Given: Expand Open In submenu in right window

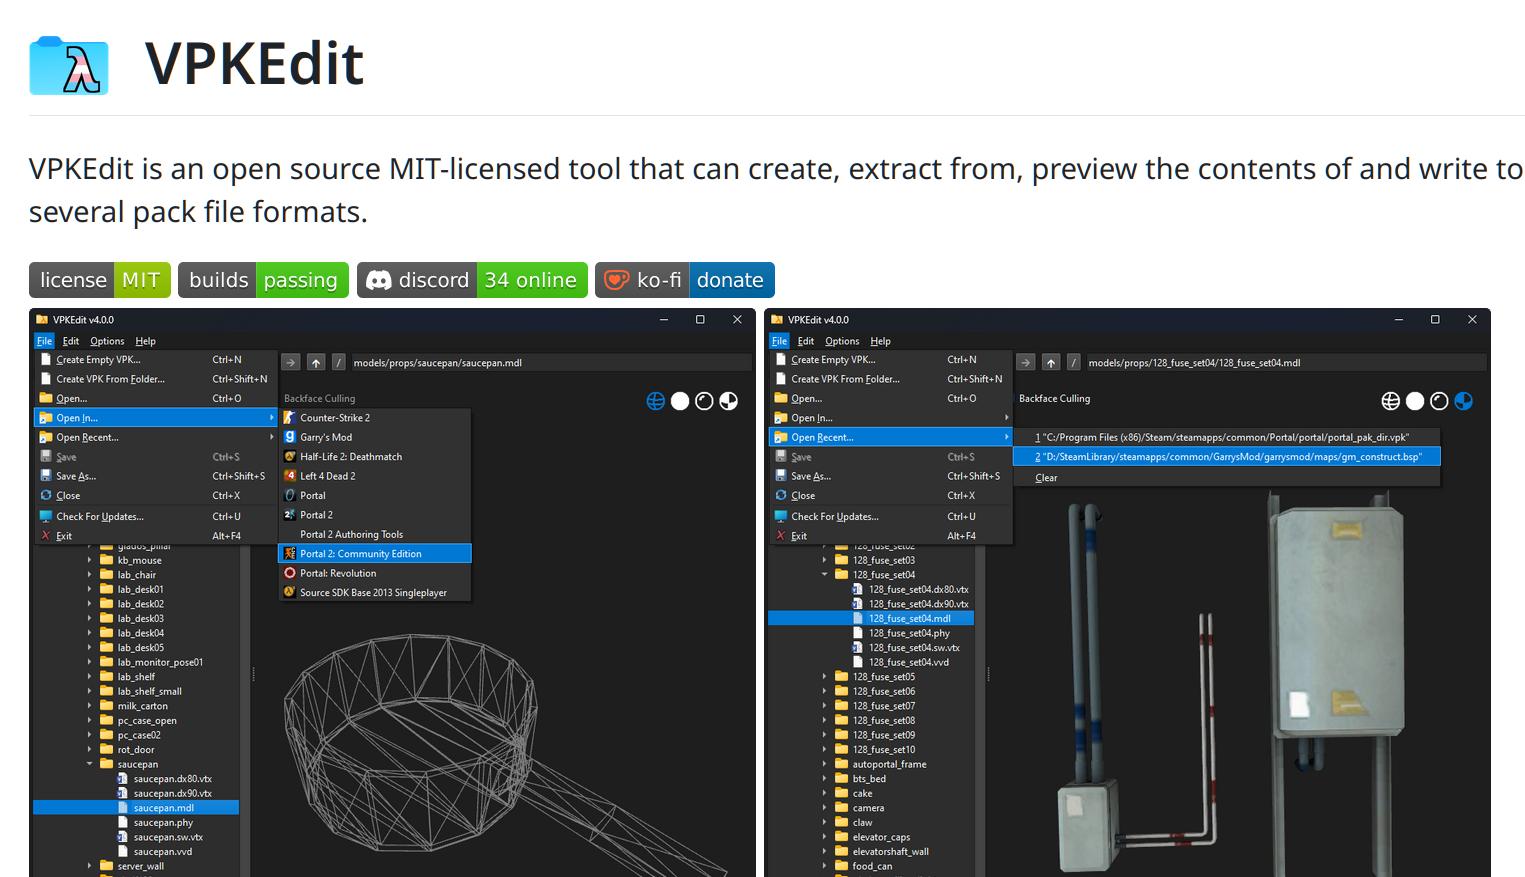Looking at the screenshot, I should click(890, 418).
